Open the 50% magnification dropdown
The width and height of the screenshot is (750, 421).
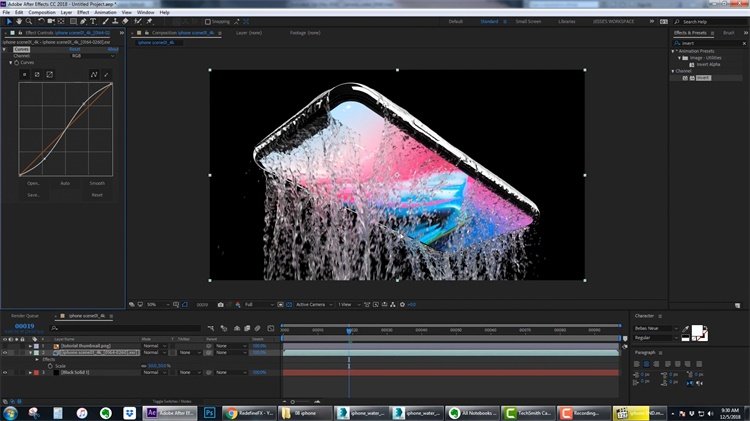[158, 305]
